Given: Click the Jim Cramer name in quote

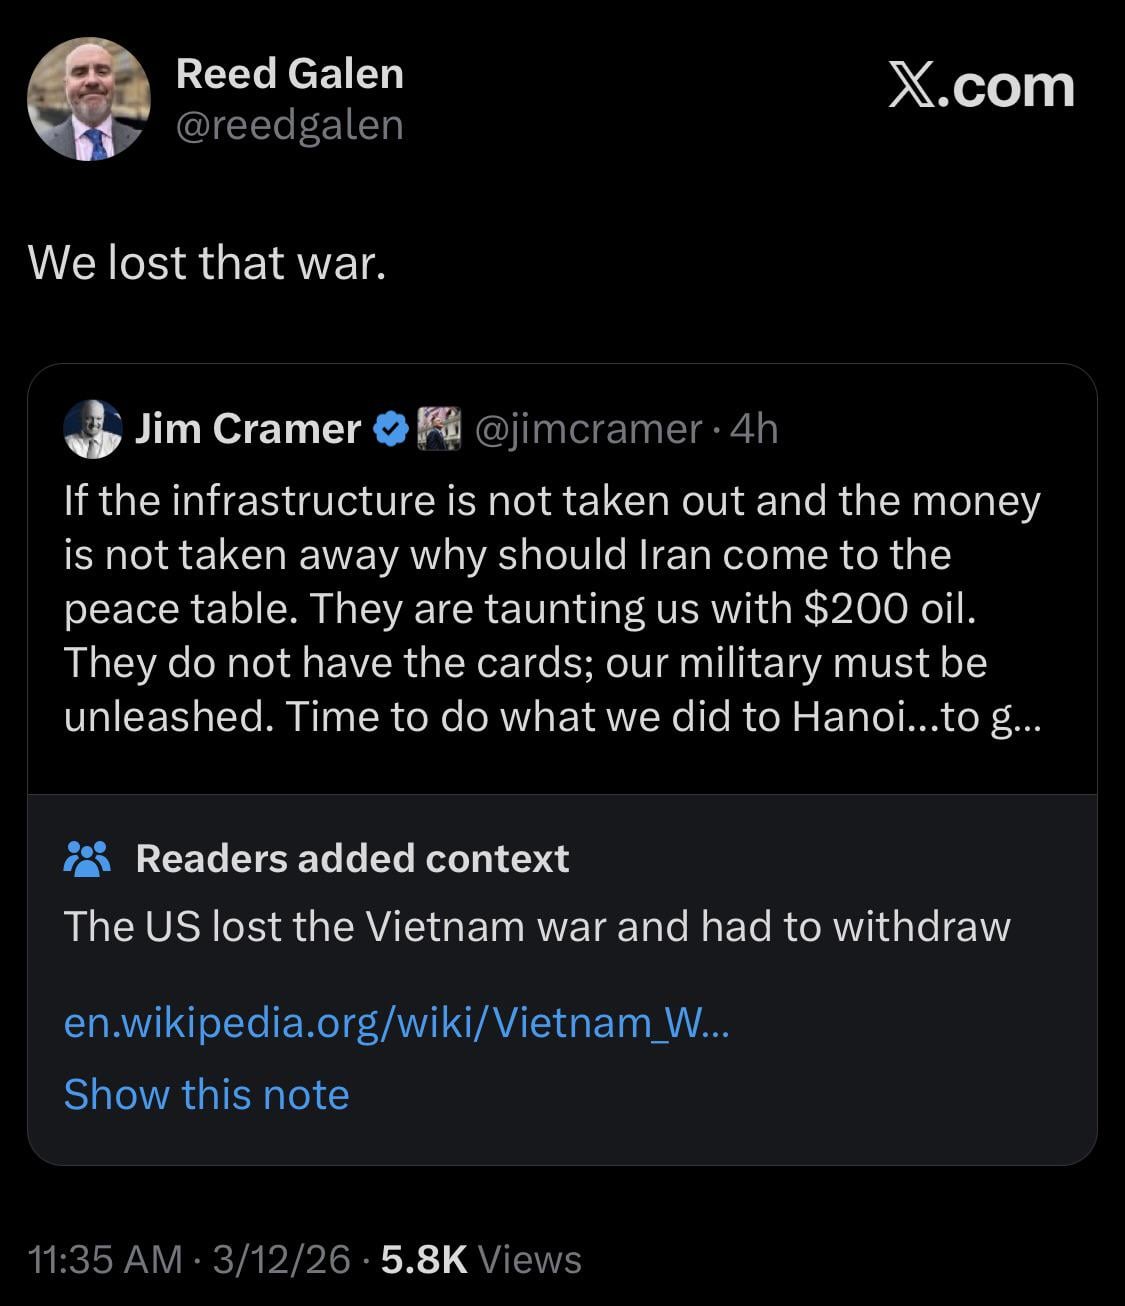Looking at the screenshot, I should coord(247,429).
